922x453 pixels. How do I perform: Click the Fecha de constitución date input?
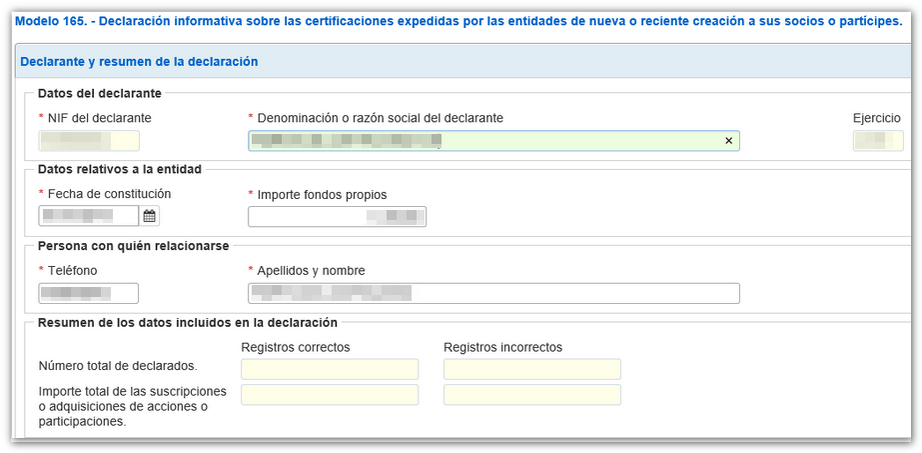click(x=88, y=216)
